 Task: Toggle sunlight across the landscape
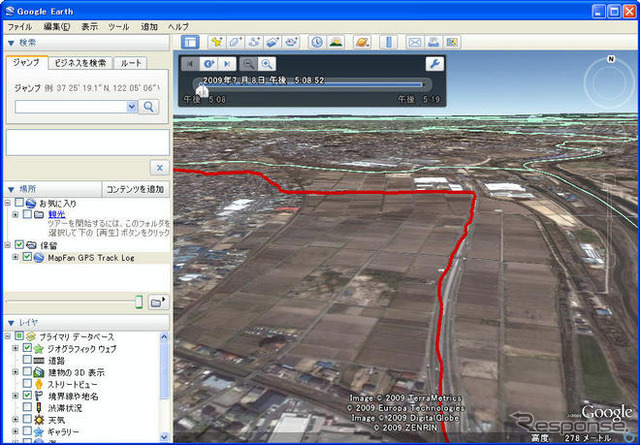(x=336, y=42)
